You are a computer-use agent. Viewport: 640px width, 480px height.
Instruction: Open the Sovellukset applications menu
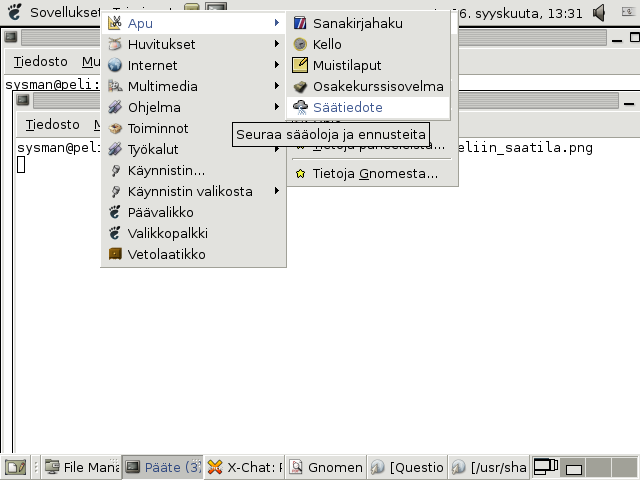tap(65, 13)
